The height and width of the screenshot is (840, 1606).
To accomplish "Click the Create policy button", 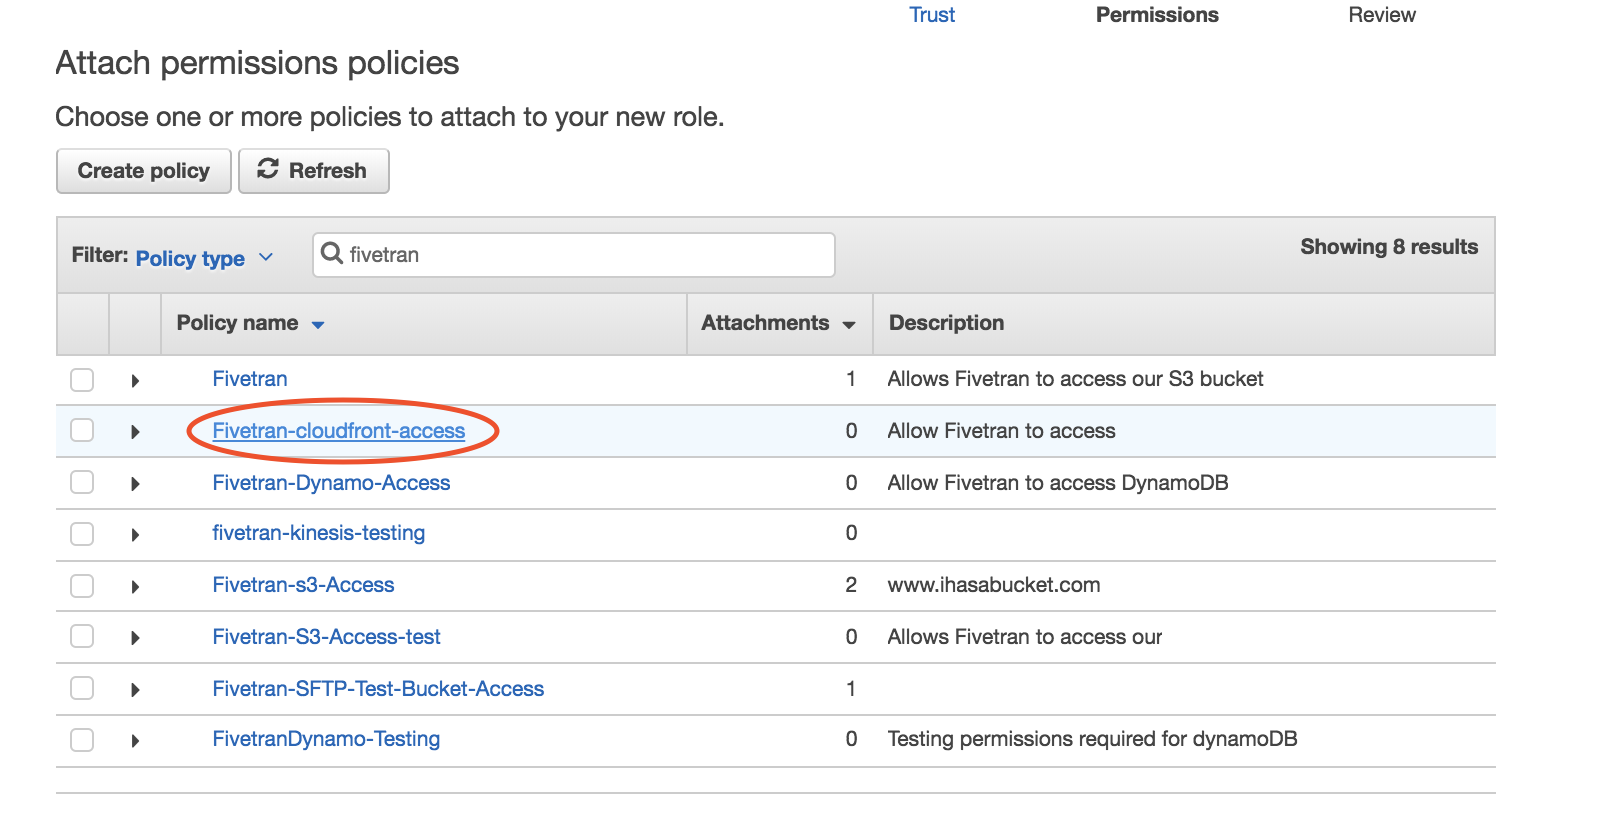I will (x=144, y=171).
